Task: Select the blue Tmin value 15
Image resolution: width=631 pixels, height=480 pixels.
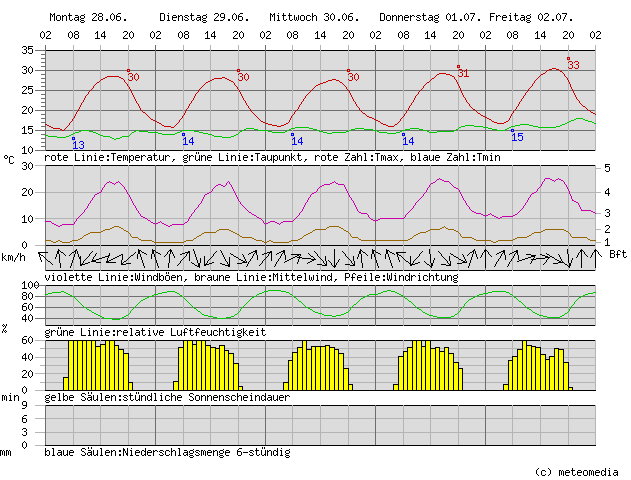Action: tap(517, 136)
